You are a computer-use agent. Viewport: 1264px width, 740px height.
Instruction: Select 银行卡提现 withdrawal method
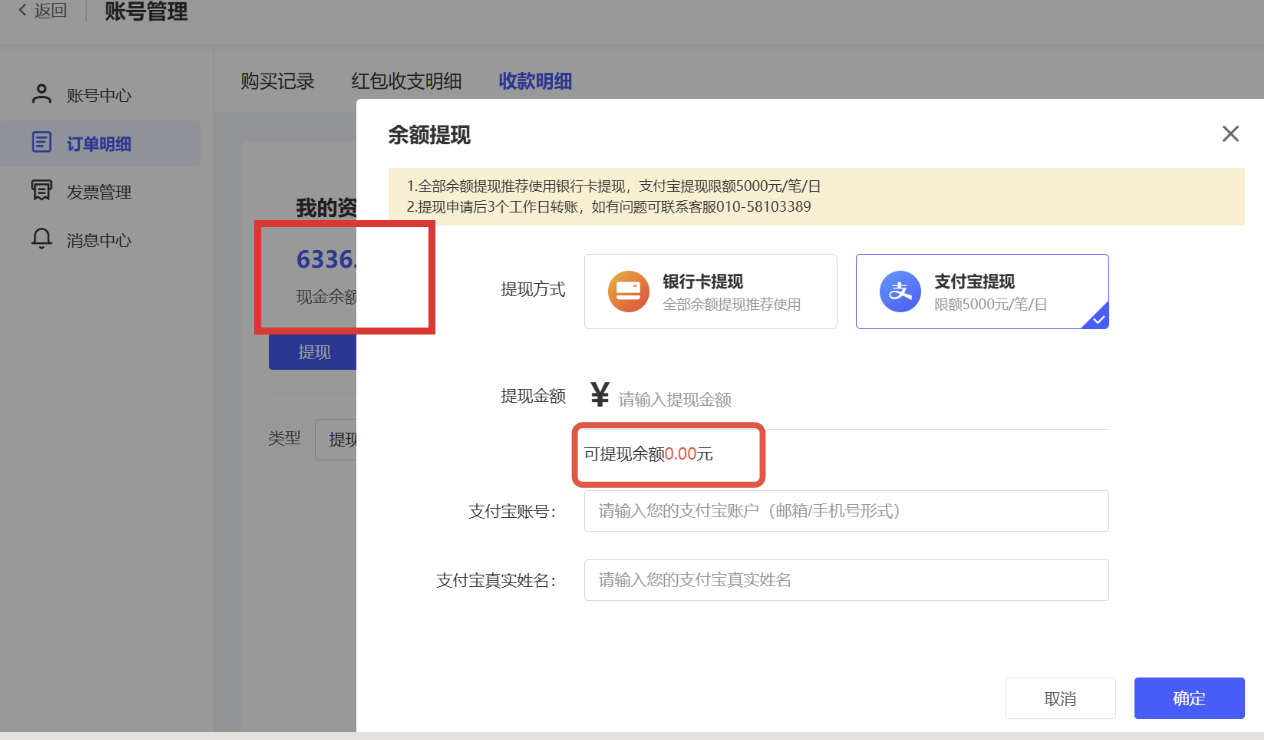point(710,291)
